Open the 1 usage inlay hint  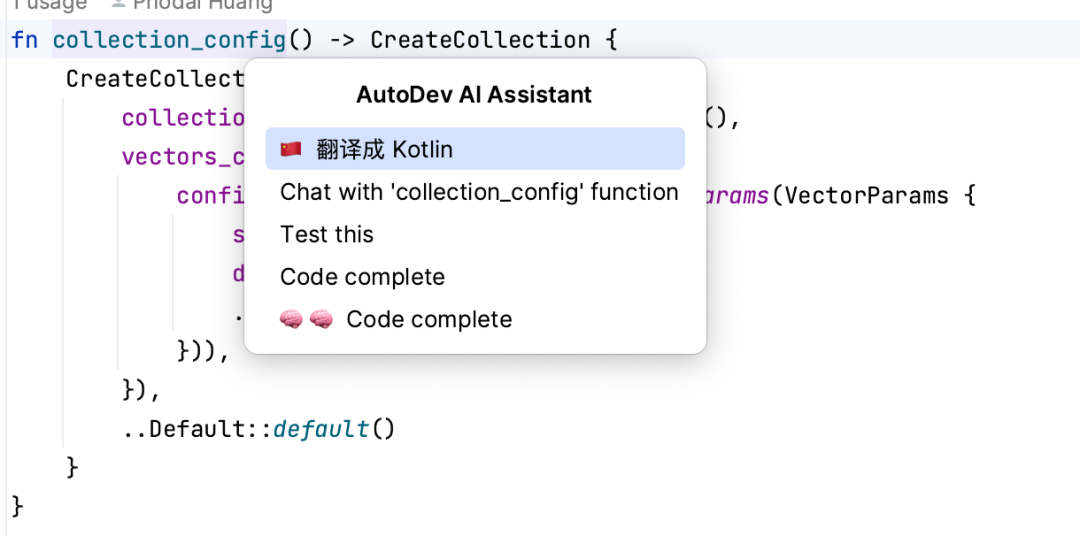pyautogui.click(x=50, y=5)
